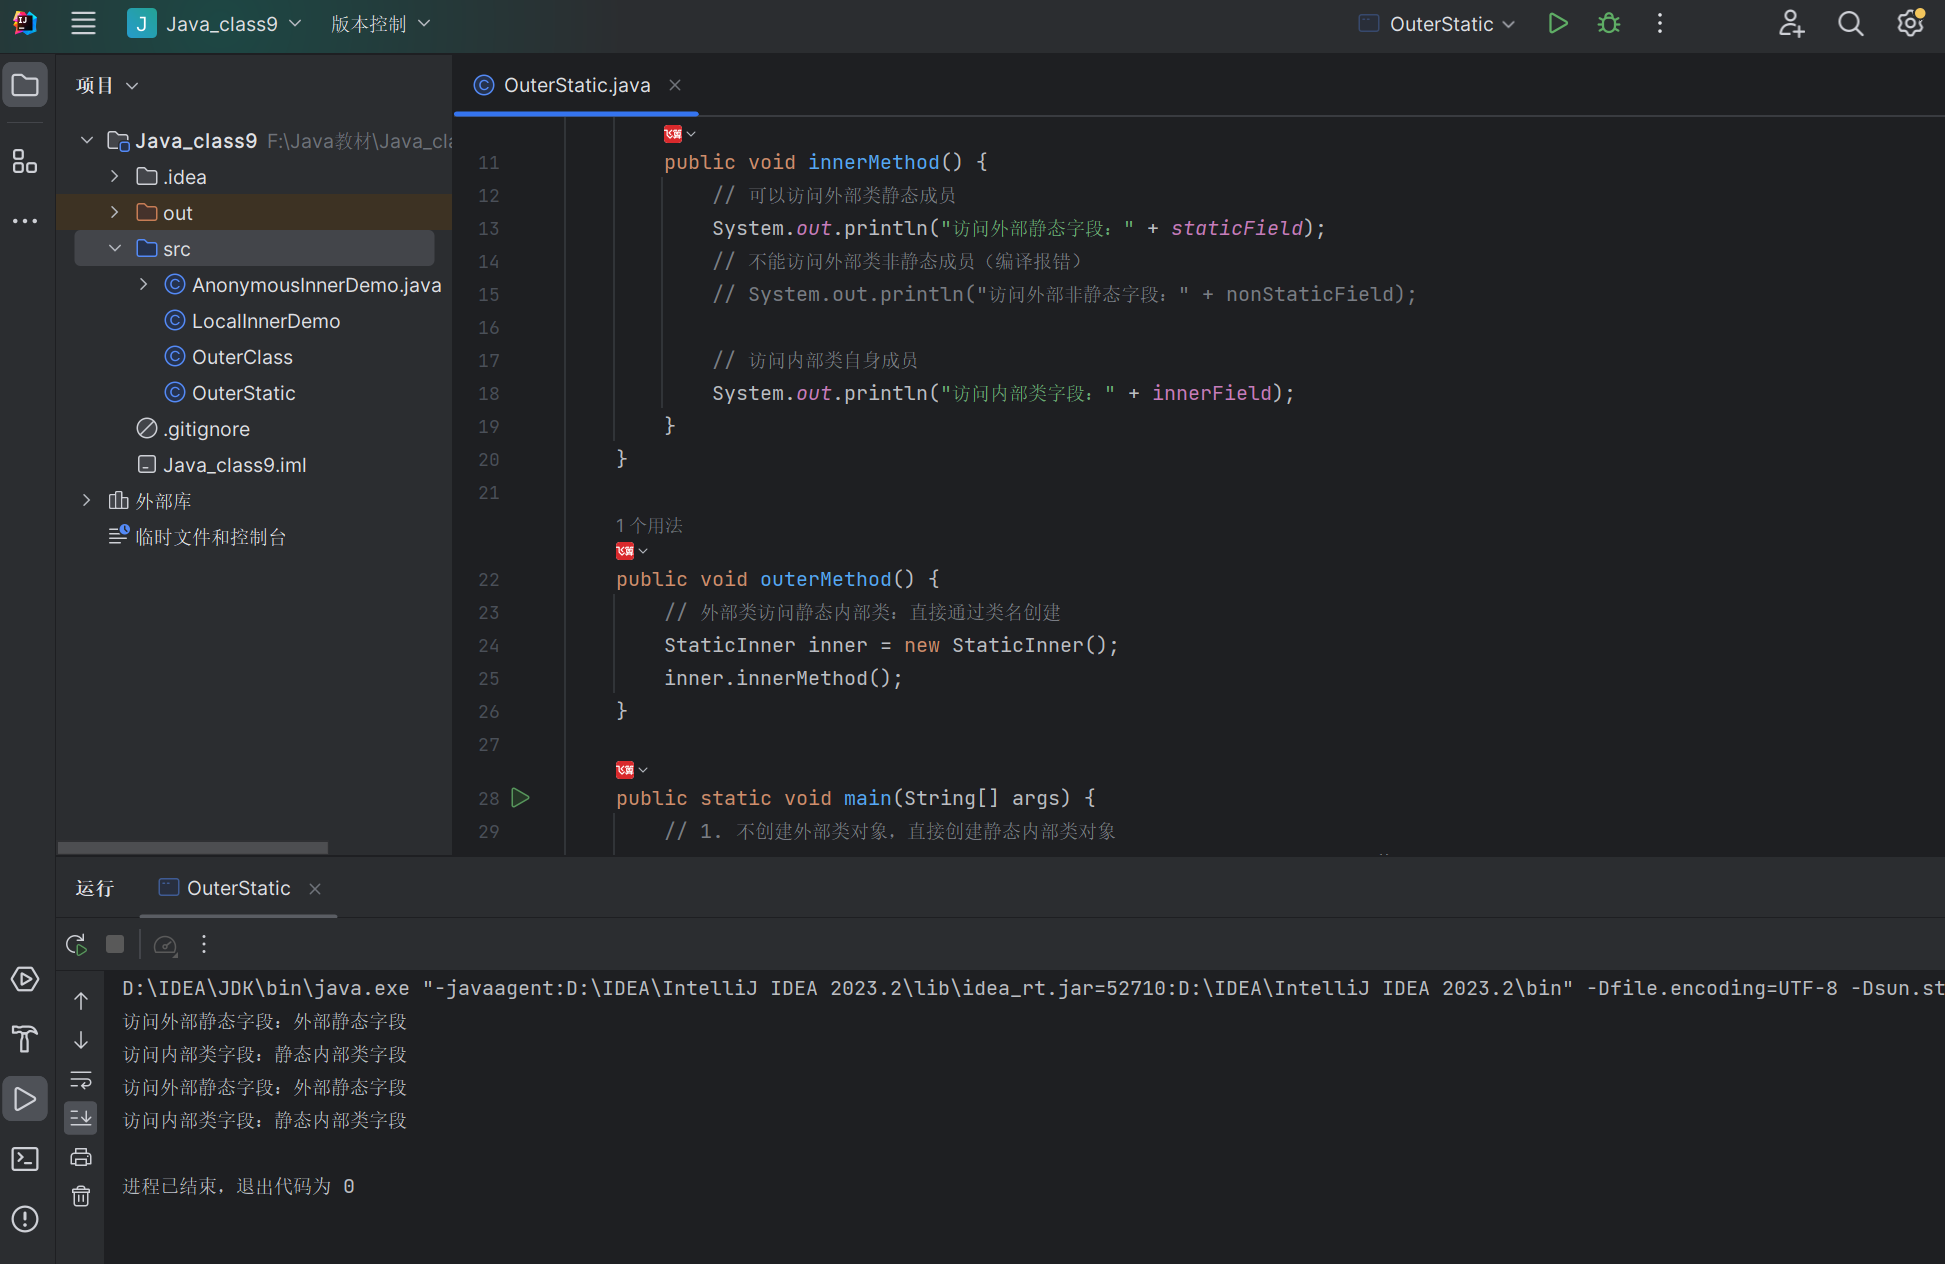This screenshot has height=1264, width=1945.
Task: Toggle the Project tool window folder icon
Action: (x=25, y=86)
